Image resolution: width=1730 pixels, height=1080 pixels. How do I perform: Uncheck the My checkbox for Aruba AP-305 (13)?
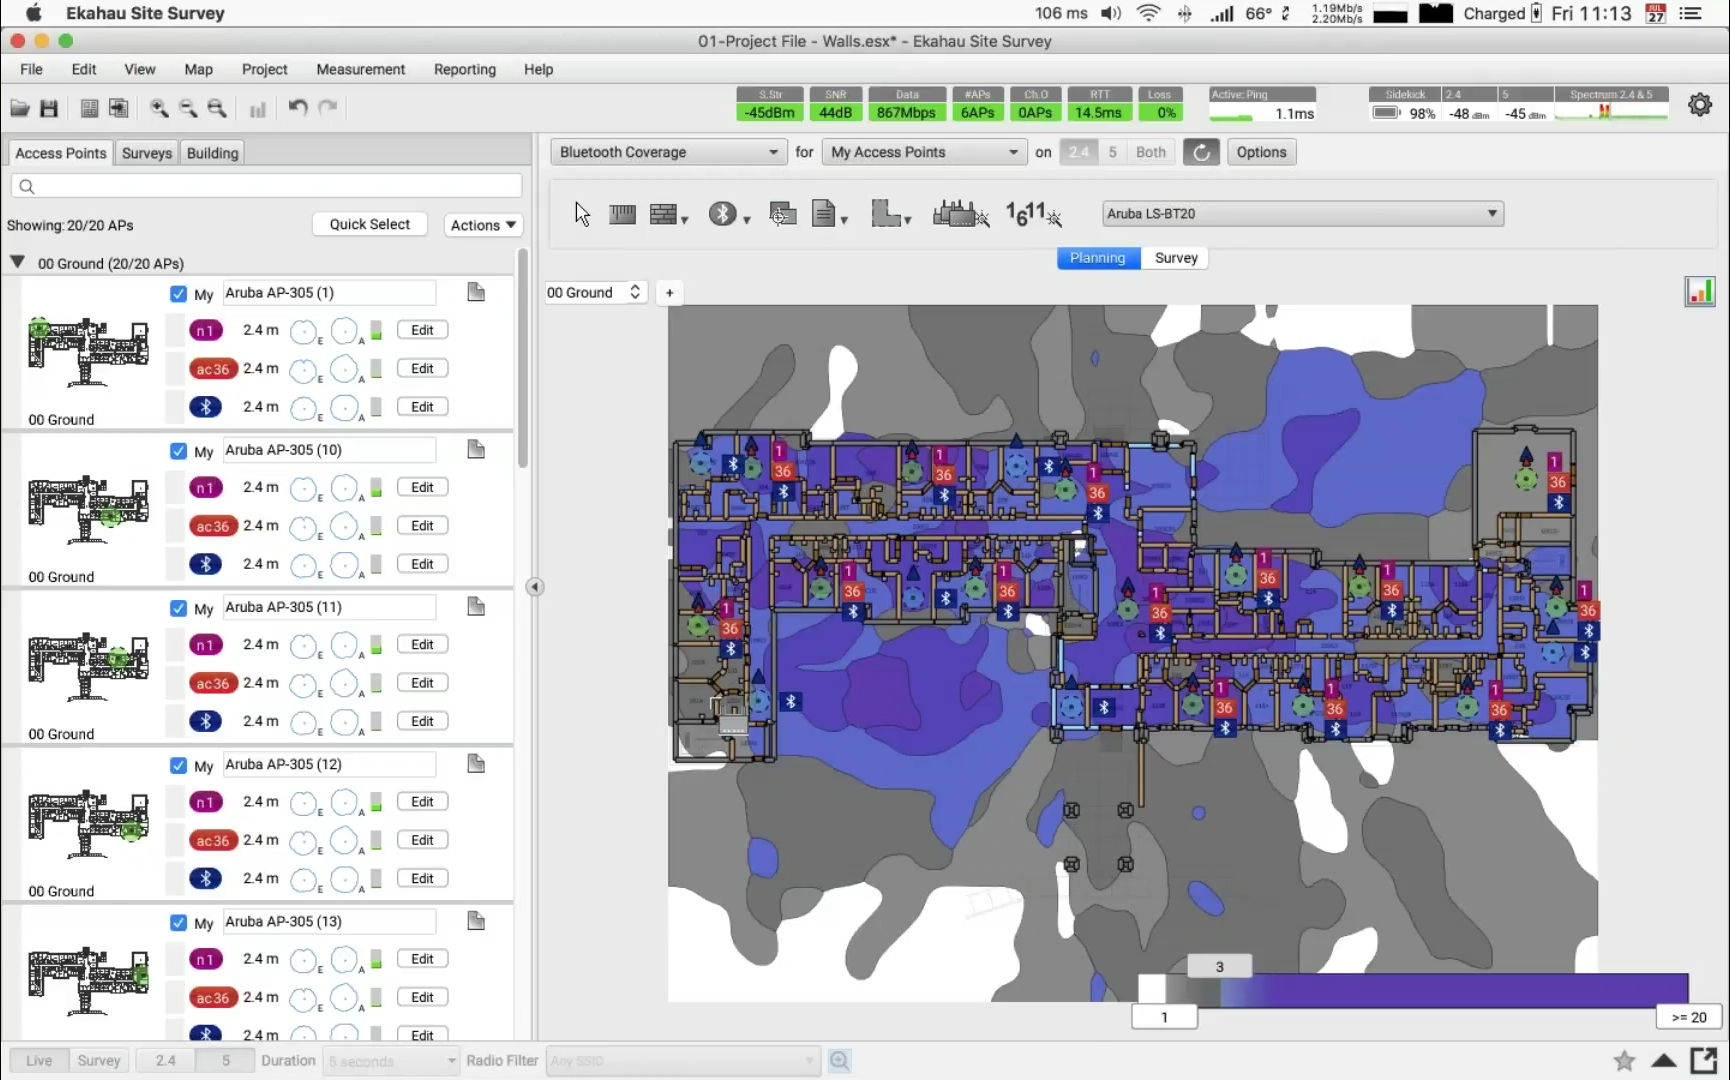(x=178, y=922)
